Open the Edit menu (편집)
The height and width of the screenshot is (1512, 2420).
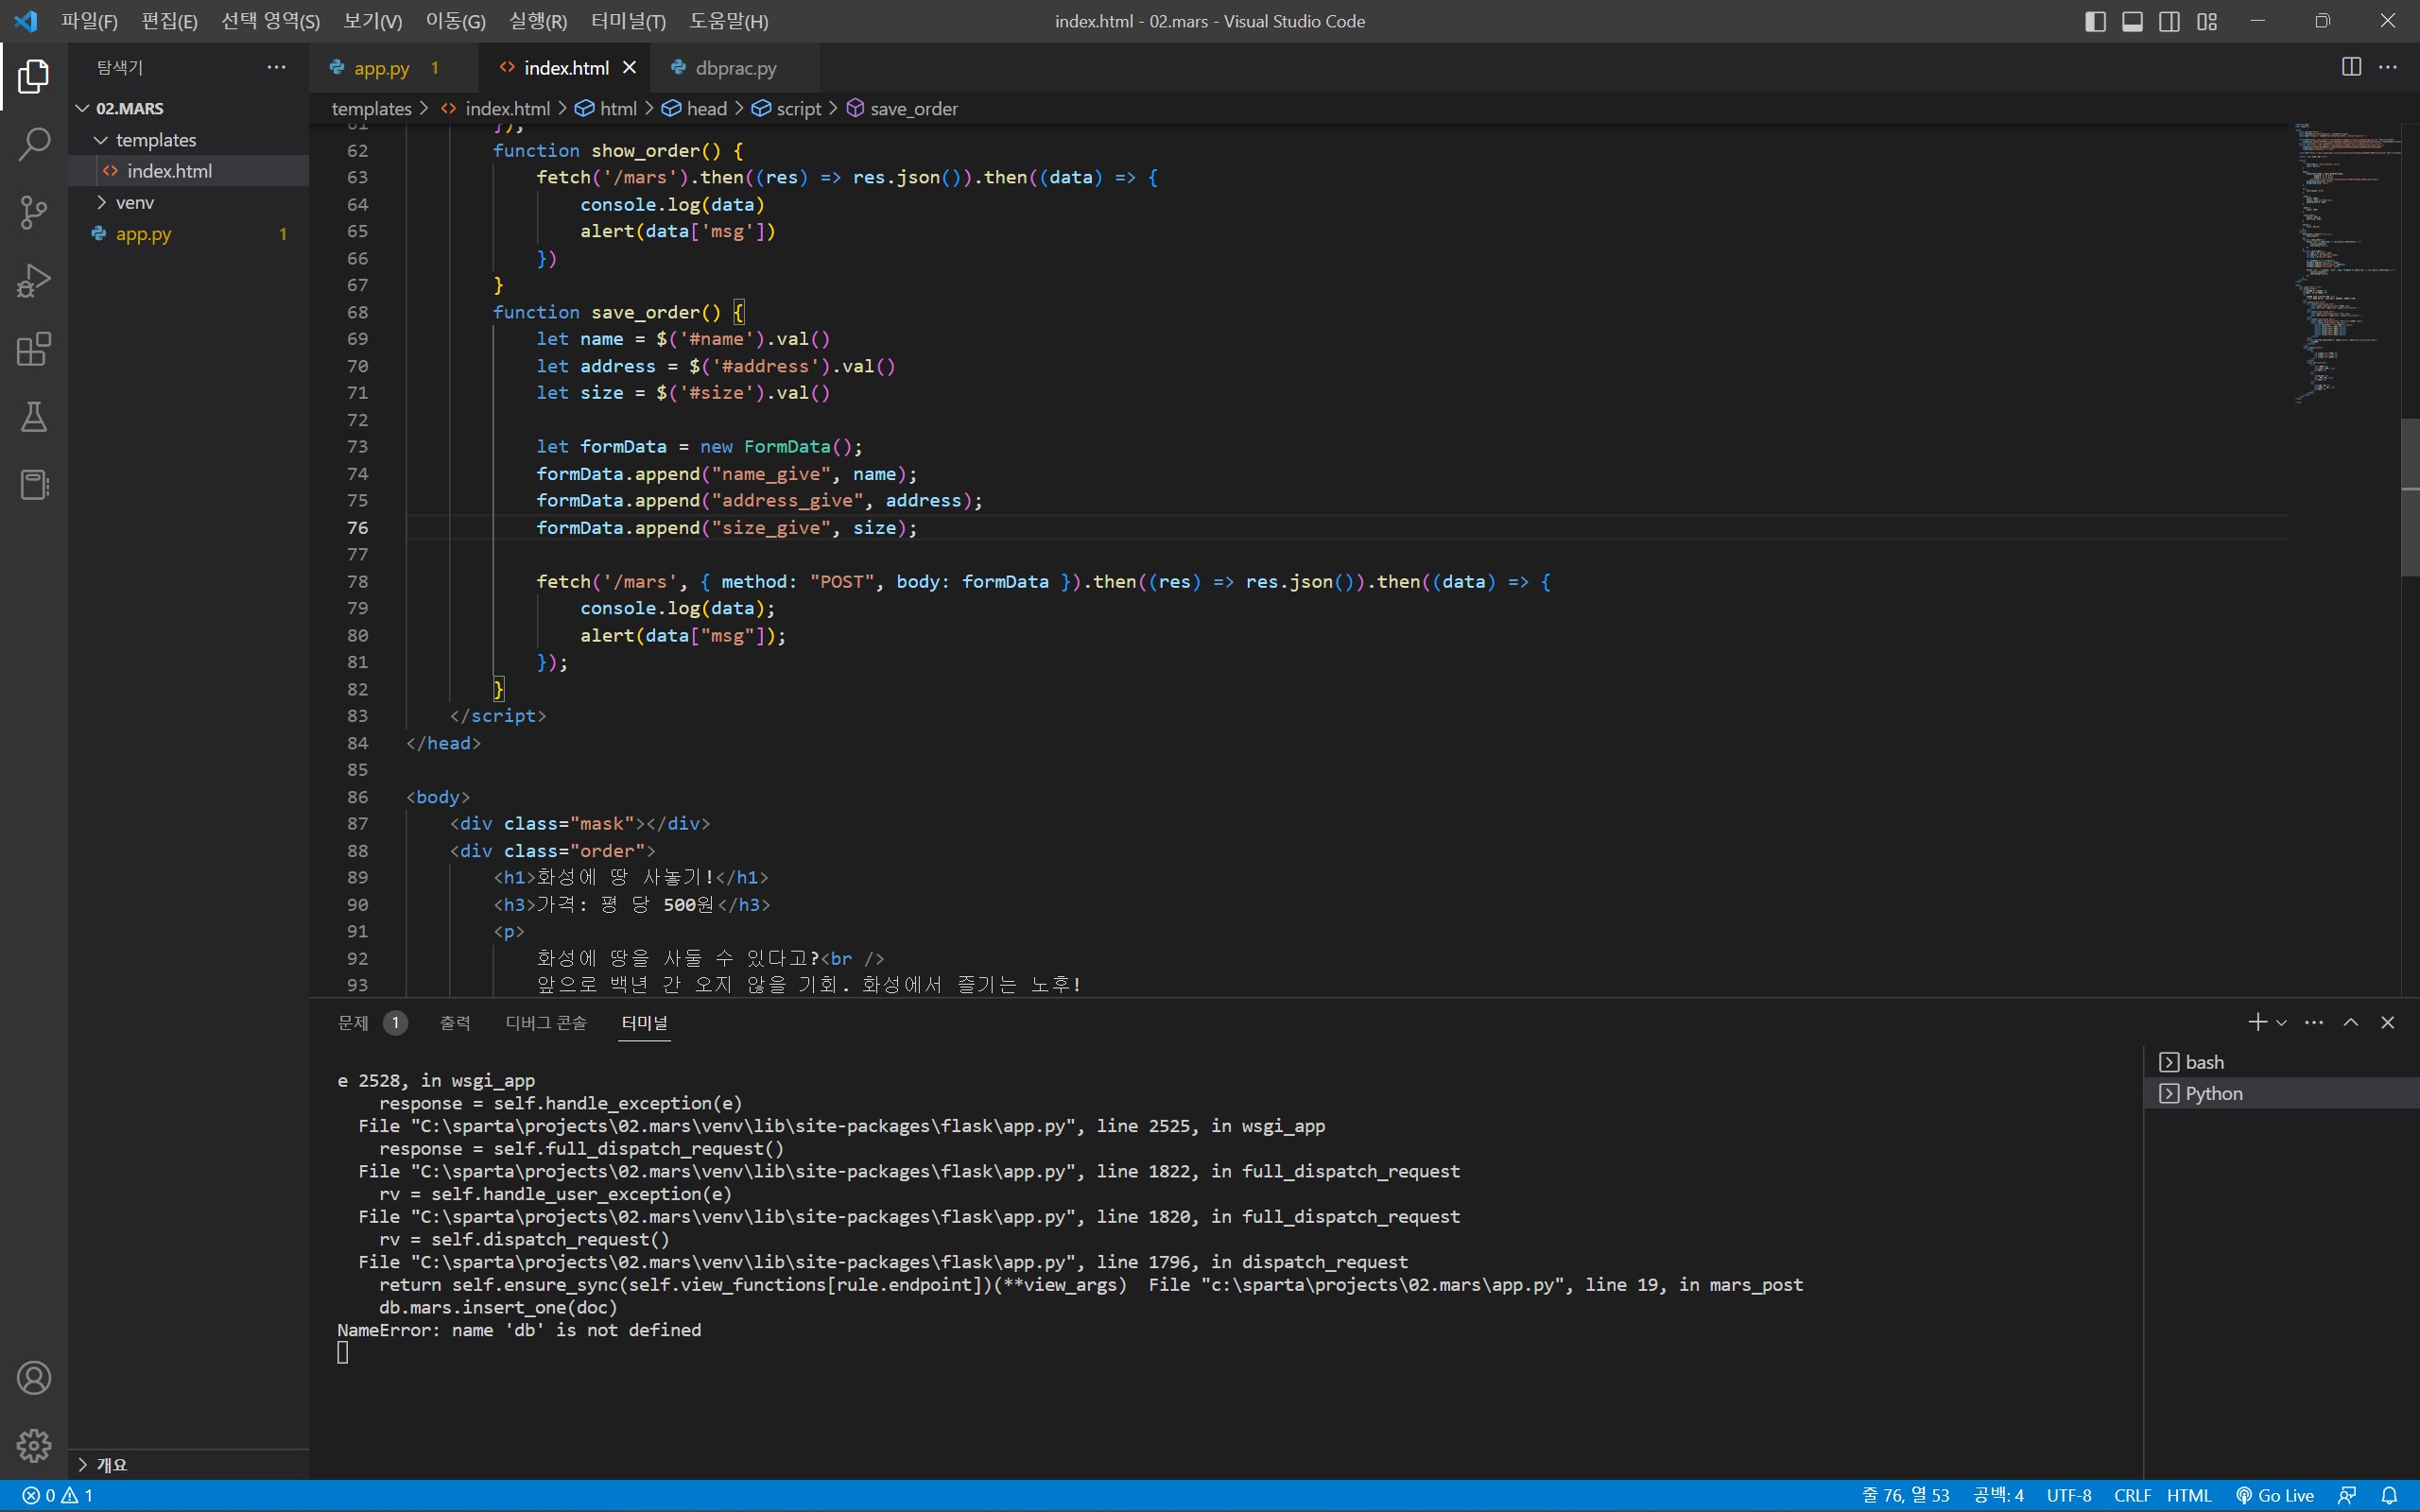[169, 21]
